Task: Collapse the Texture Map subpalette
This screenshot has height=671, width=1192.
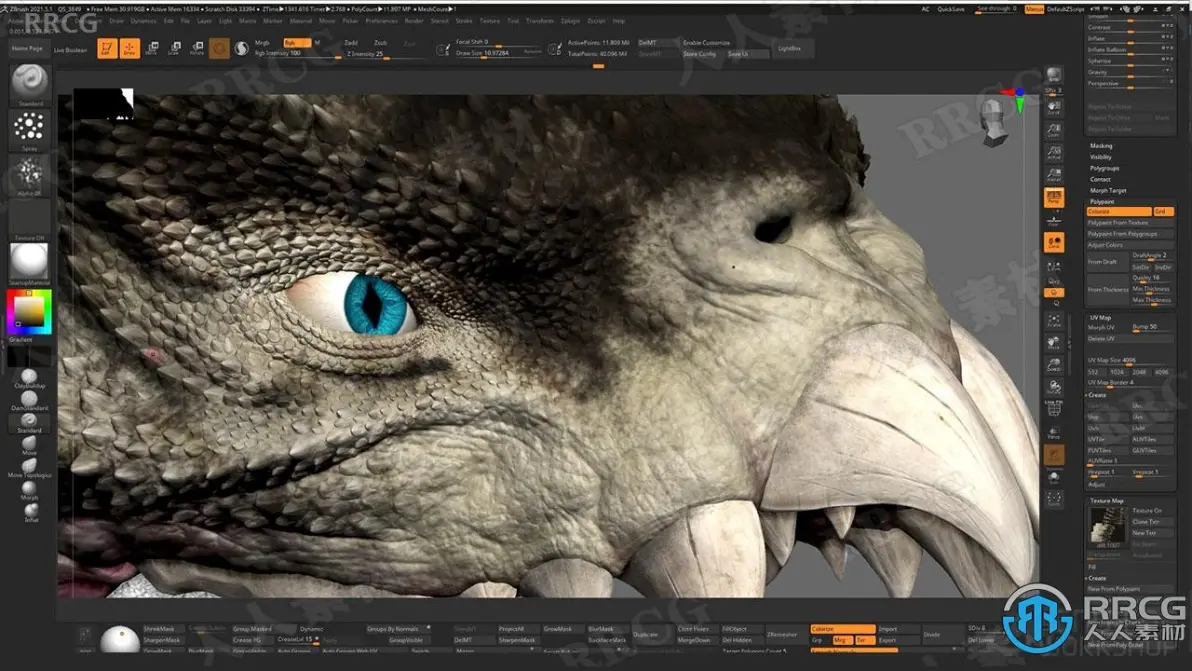Action: coord(1107,501)
